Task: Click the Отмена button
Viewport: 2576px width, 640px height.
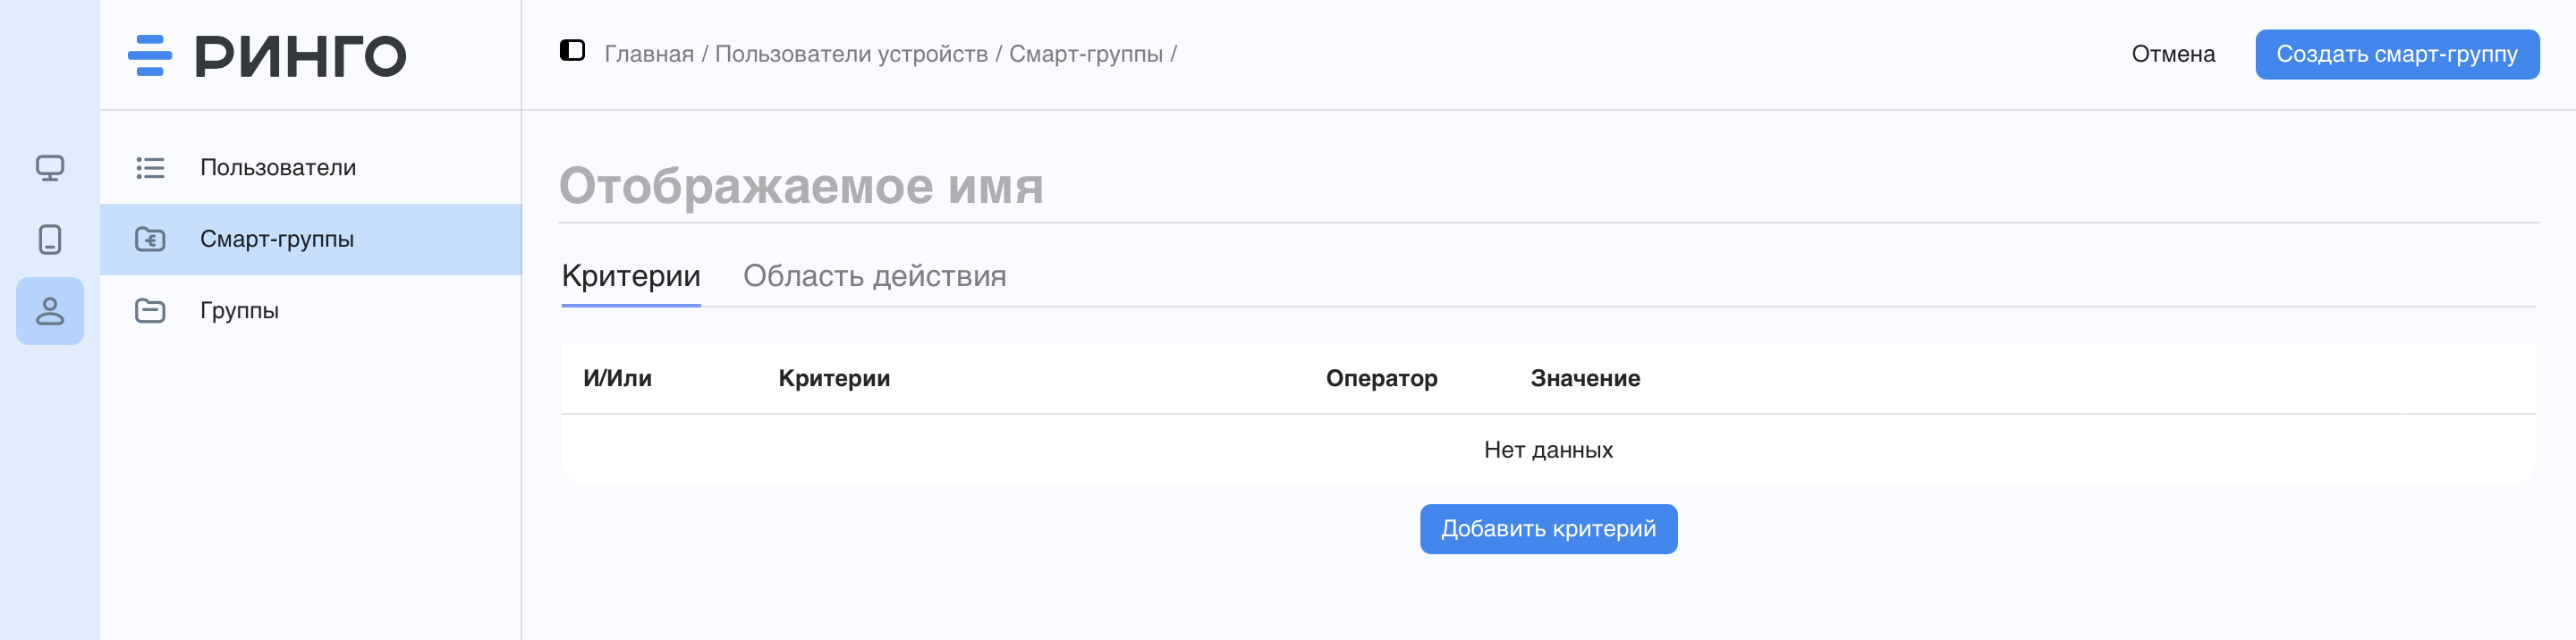Action: pyautogui.click(x=2173, y=54)
